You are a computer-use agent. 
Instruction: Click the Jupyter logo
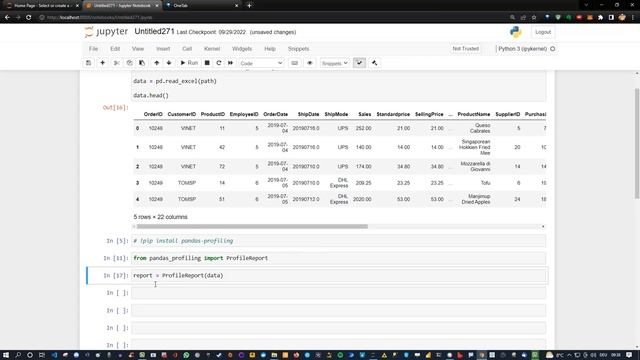[x=107, y=32]
